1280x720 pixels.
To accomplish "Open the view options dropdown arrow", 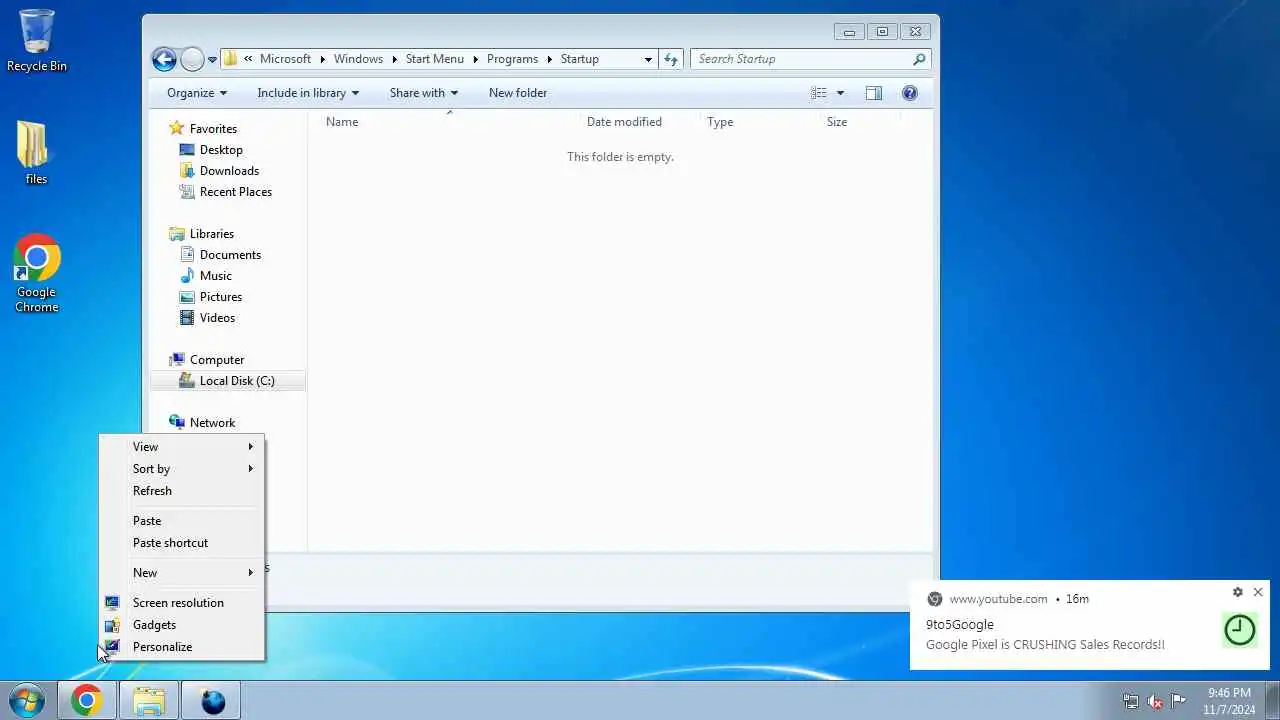I will (x=840, y=93).
